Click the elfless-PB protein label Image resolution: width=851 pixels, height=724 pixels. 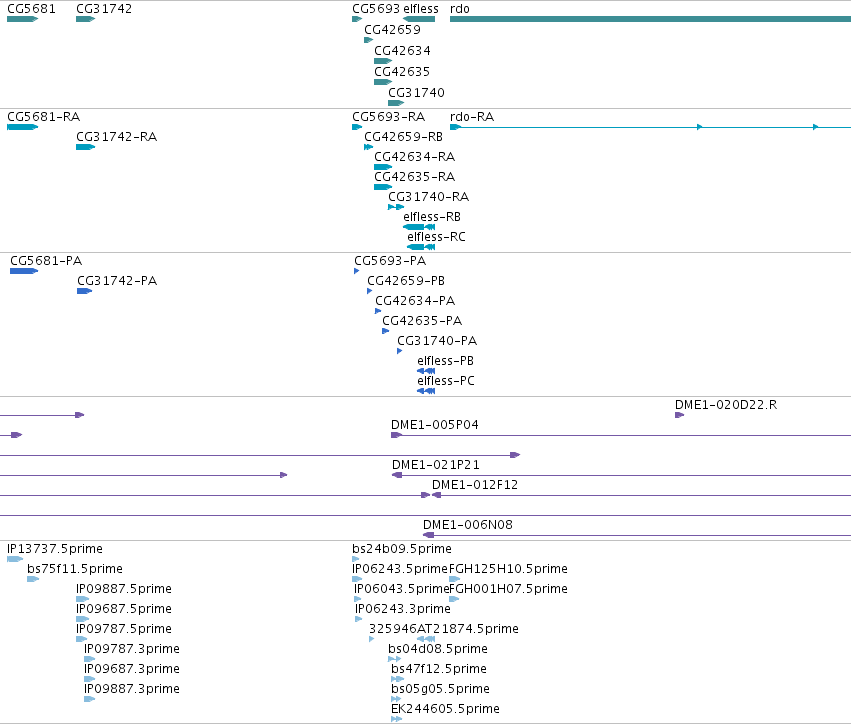tap(446, 361)
